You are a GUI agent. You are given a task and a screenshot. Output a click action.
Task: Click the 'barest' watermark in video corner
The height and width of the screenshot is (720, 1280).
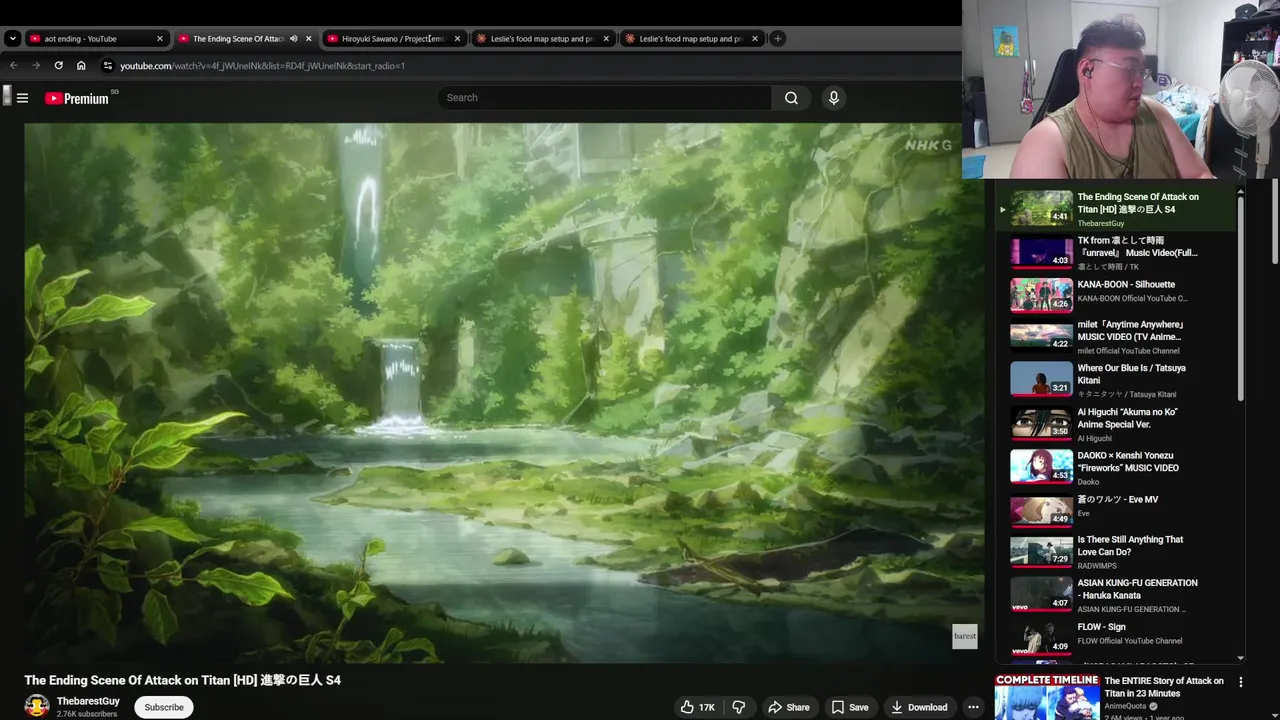tap(965, 636)
